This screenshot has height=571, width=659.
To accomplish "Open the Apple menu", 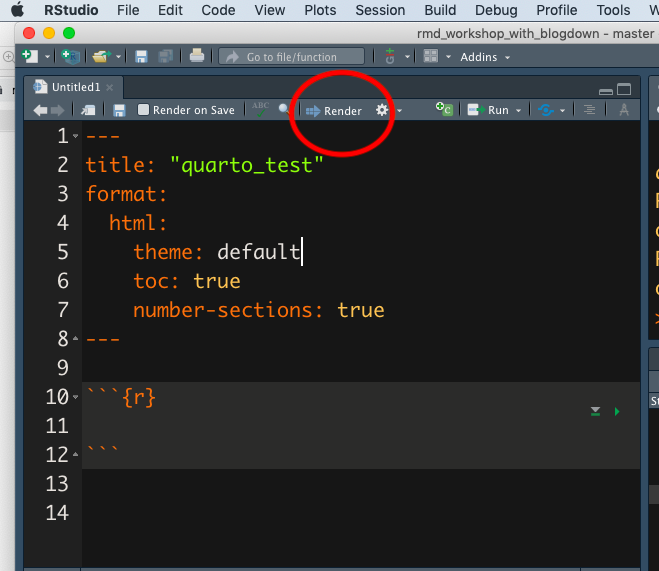I will click(17, 10).
